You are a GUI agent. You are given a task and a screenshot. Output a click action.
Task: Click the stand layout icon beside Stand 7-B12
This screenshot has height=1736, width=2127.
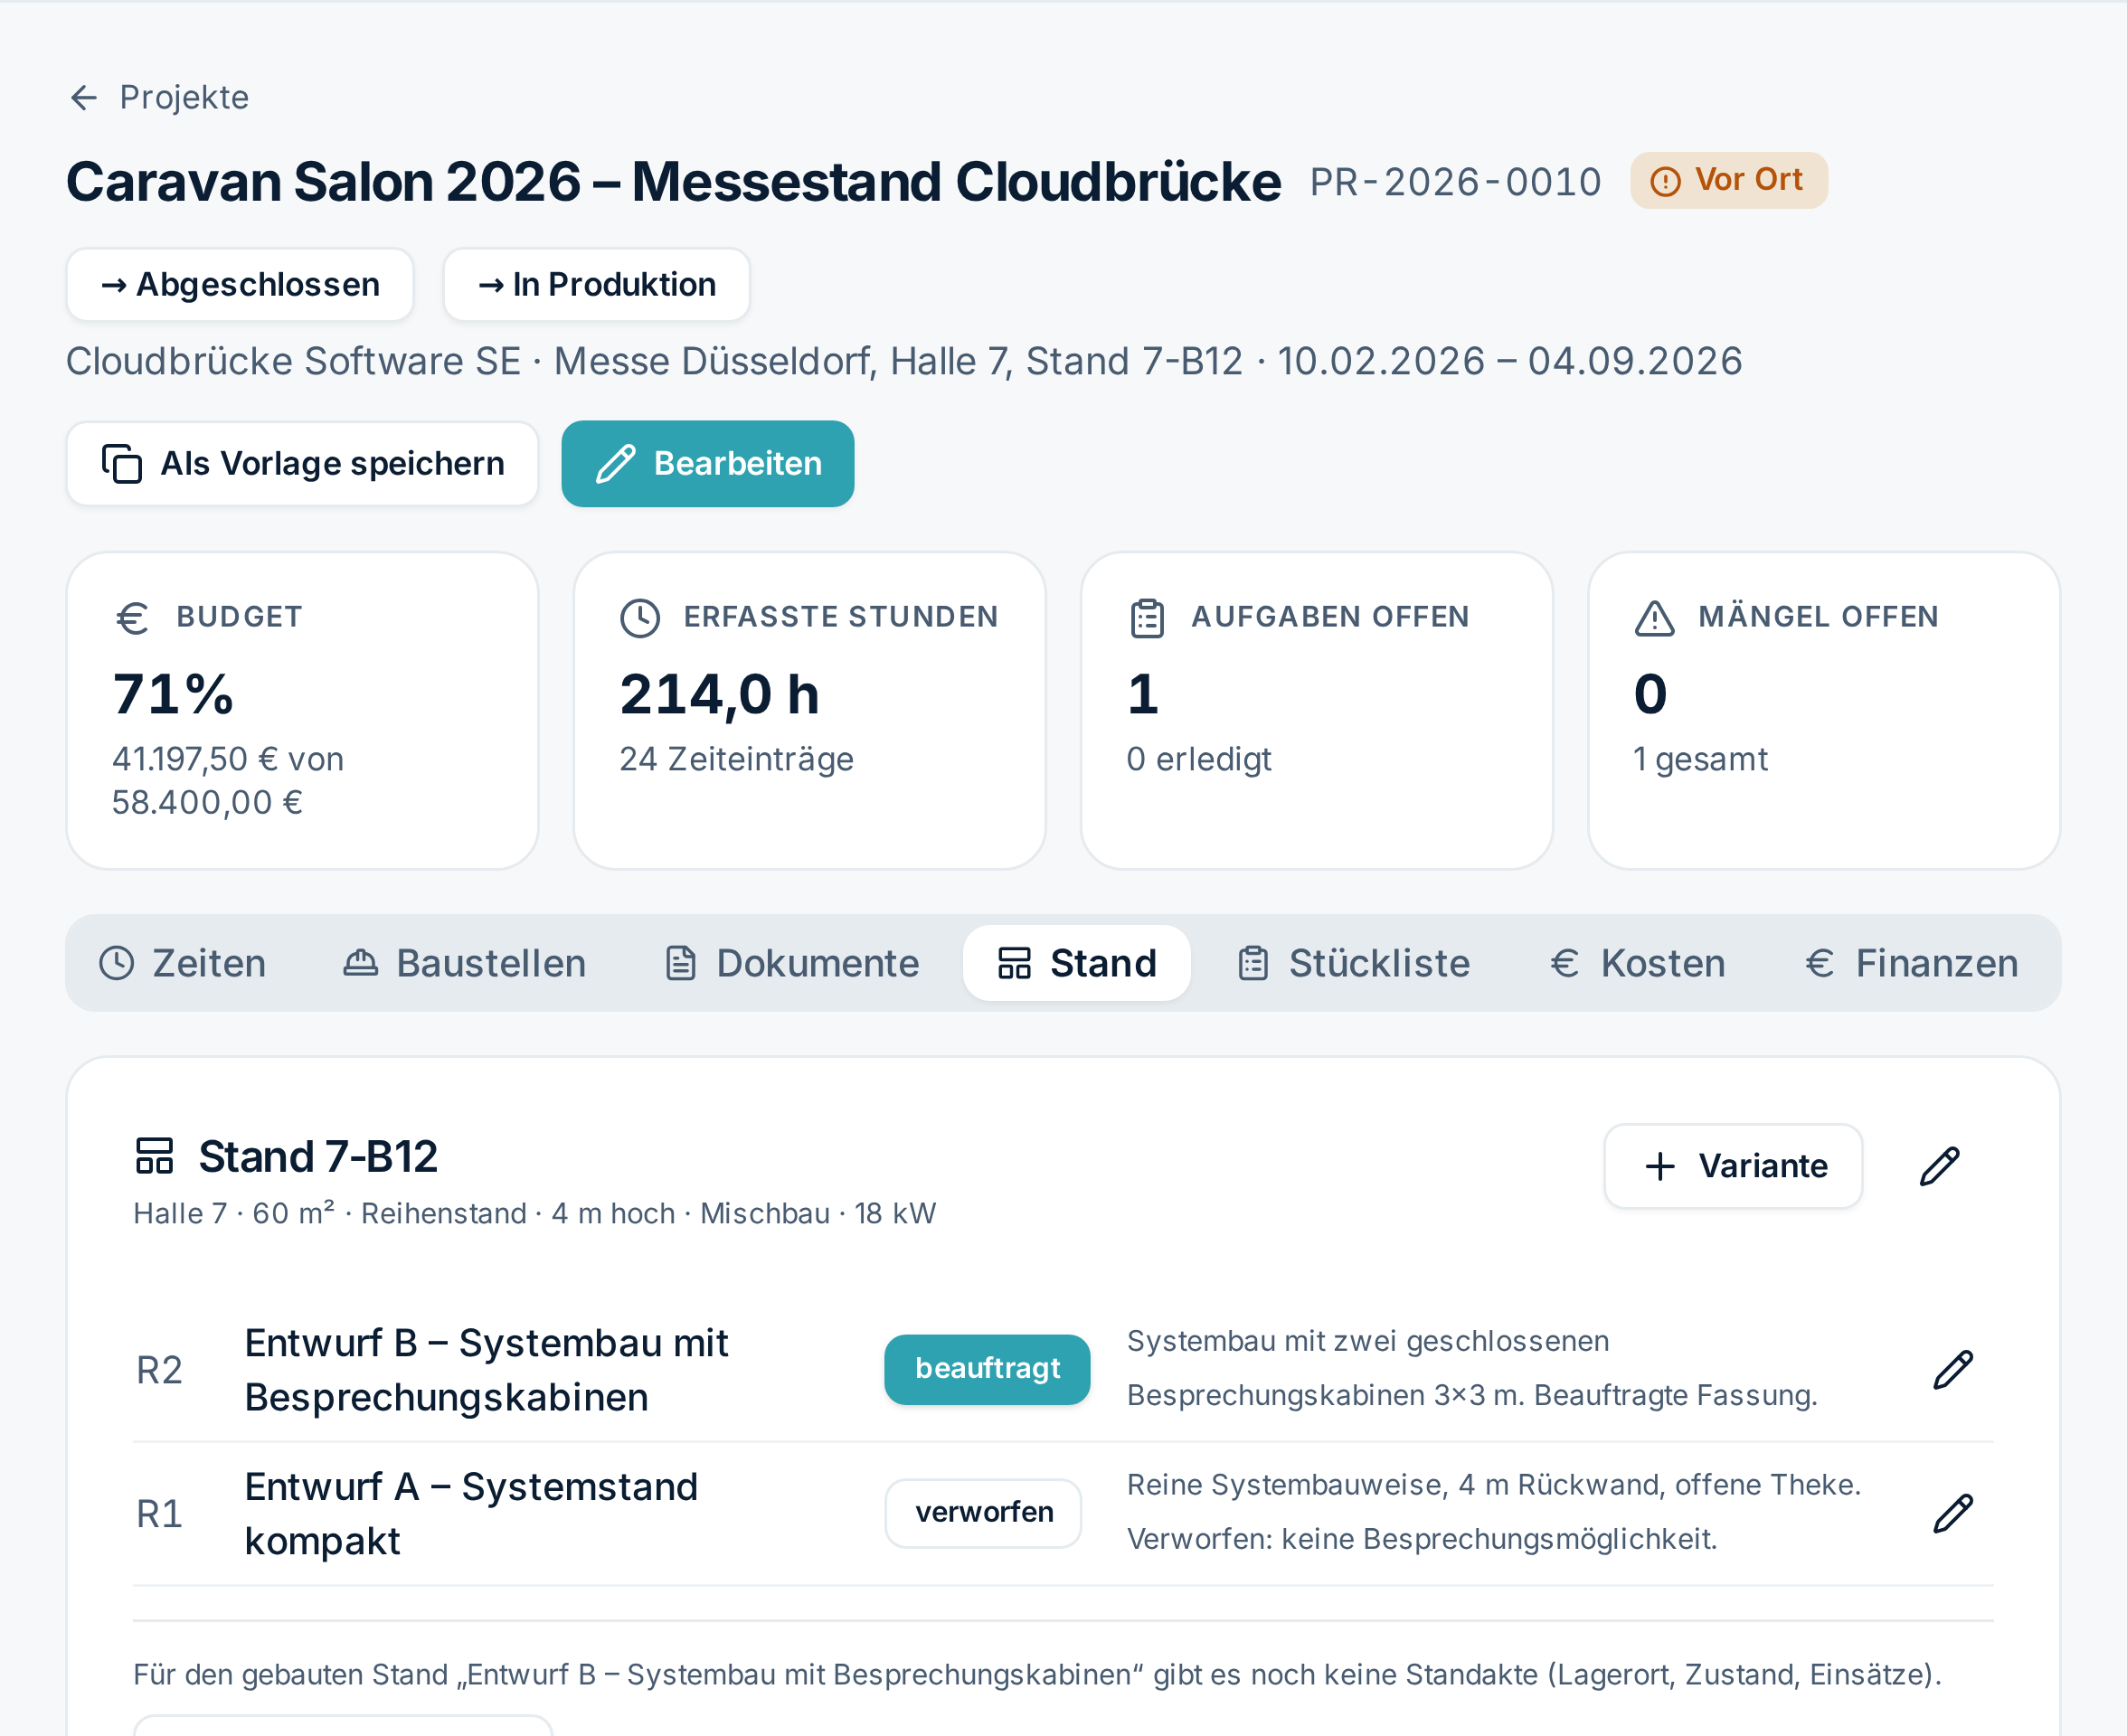[155, 1156]
